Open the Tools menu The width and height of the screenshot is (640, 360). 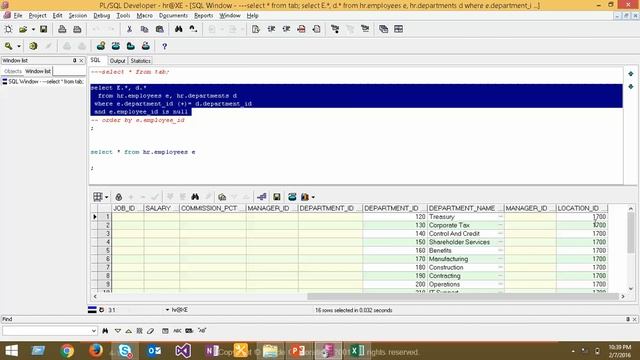(123, 16)
